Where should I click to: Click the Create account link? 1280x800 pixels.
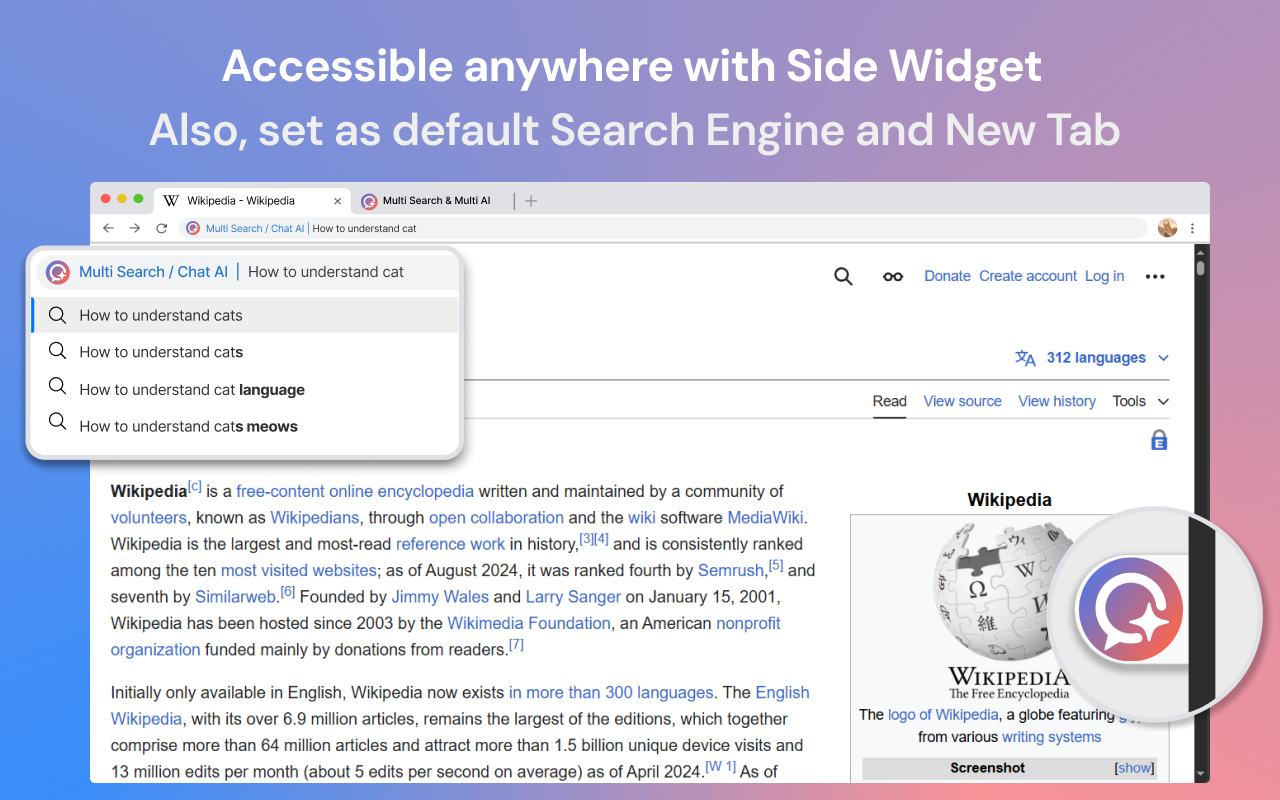pyautogui.click(x=1028, y=276)
